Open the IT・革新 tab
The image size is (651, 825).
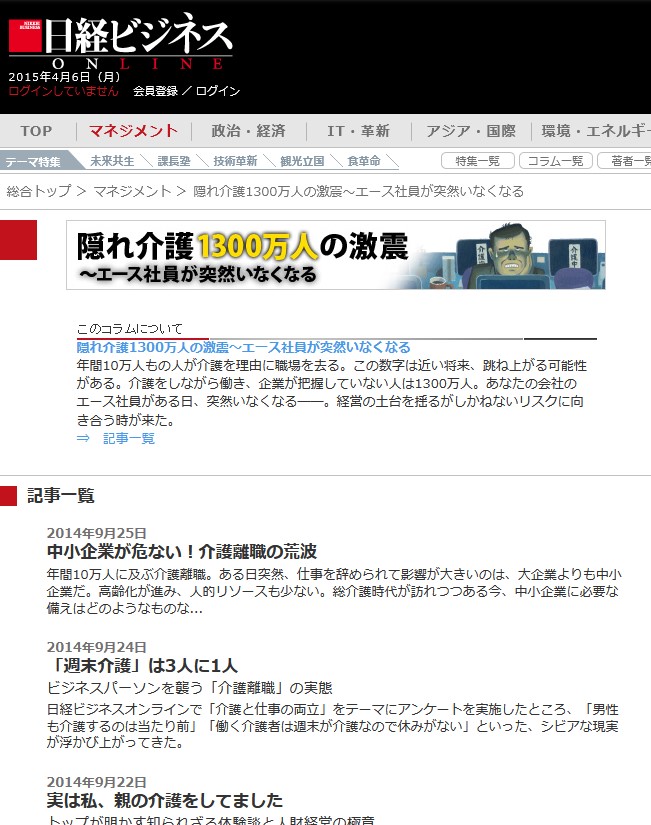(358, 131)
